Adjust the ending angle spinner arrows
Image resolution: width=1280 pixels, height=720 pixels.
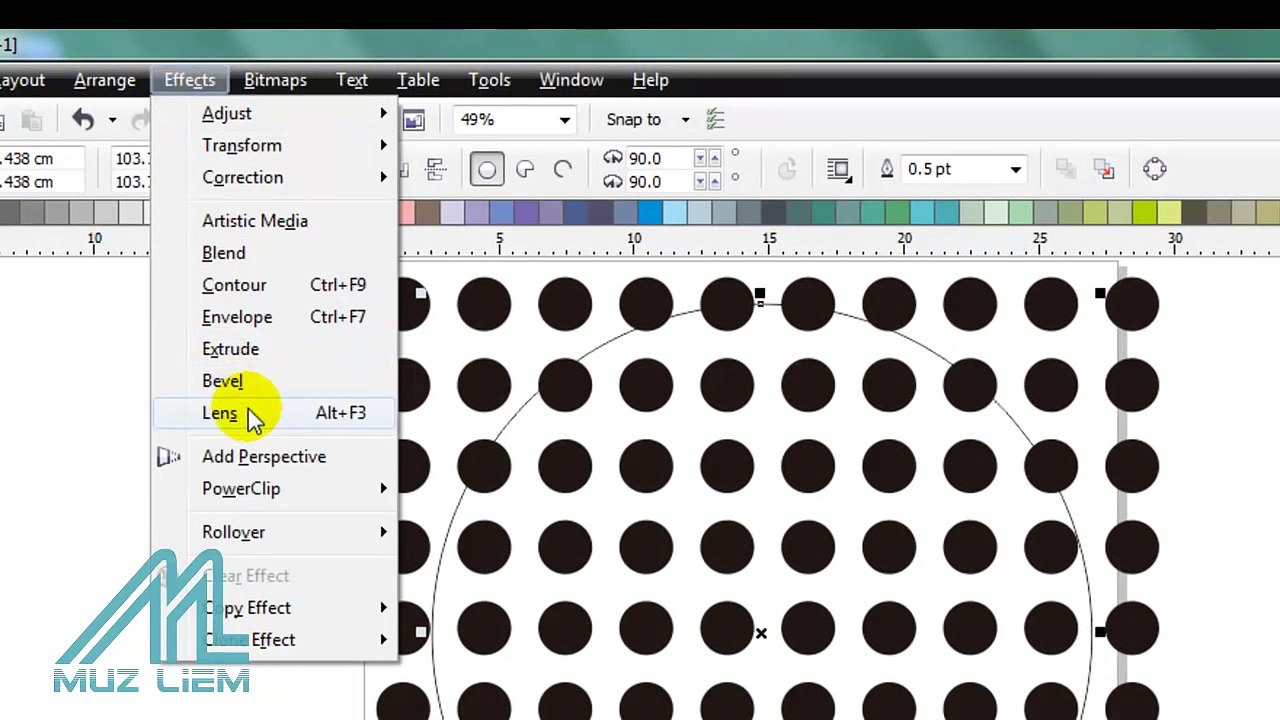coord(707,182)
